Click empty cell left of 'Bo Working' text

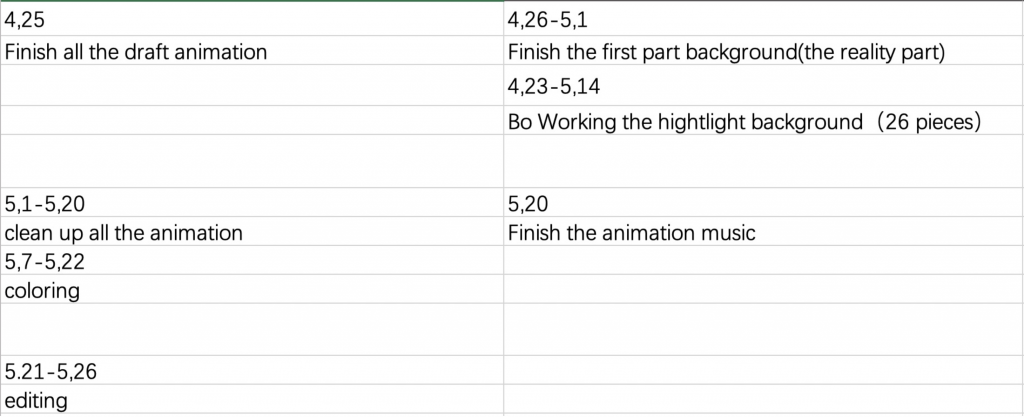(x=251, y=120)
